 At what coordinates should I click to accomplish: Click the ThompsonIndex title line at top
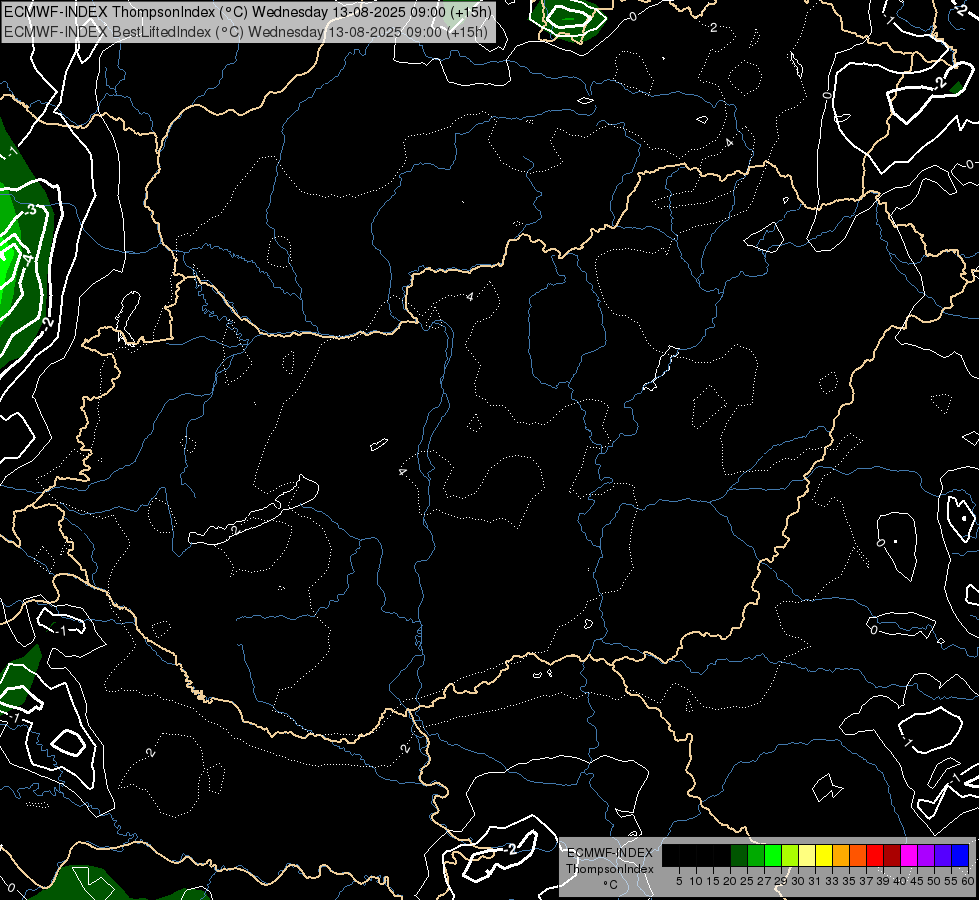(x=248, y=12)
